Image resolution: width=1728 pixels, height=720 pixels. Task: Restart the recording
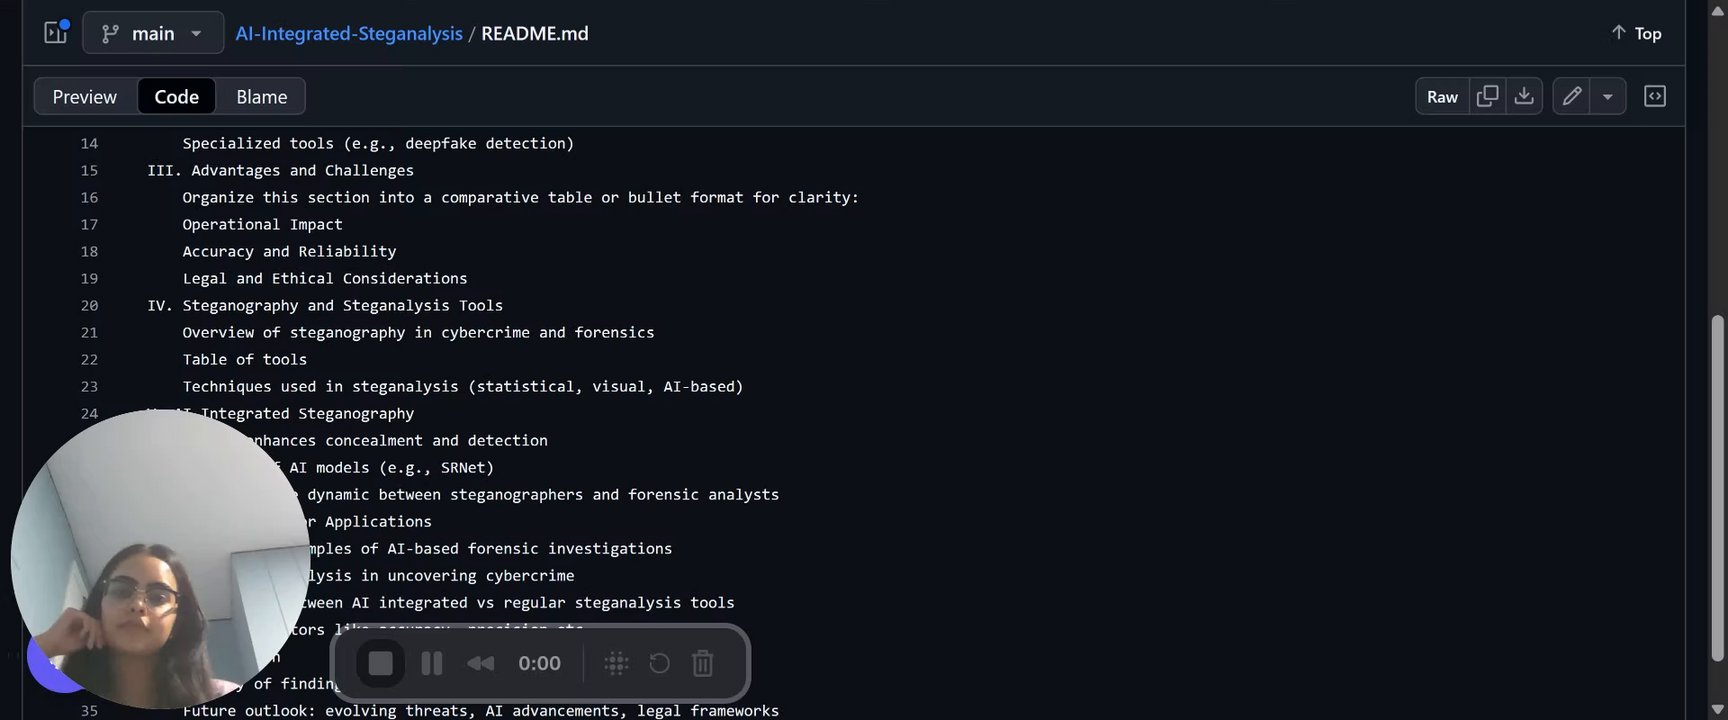pyautogui.click(x=659, y=663)
